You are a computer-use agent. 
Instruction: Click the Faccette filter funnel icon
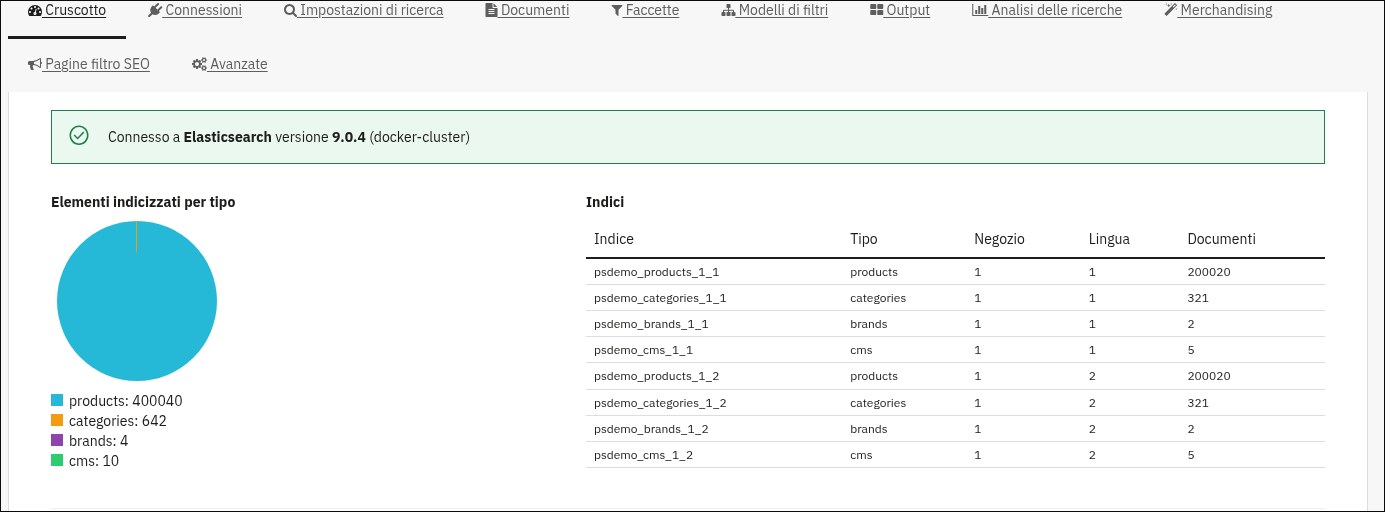[x=617, y=11]
